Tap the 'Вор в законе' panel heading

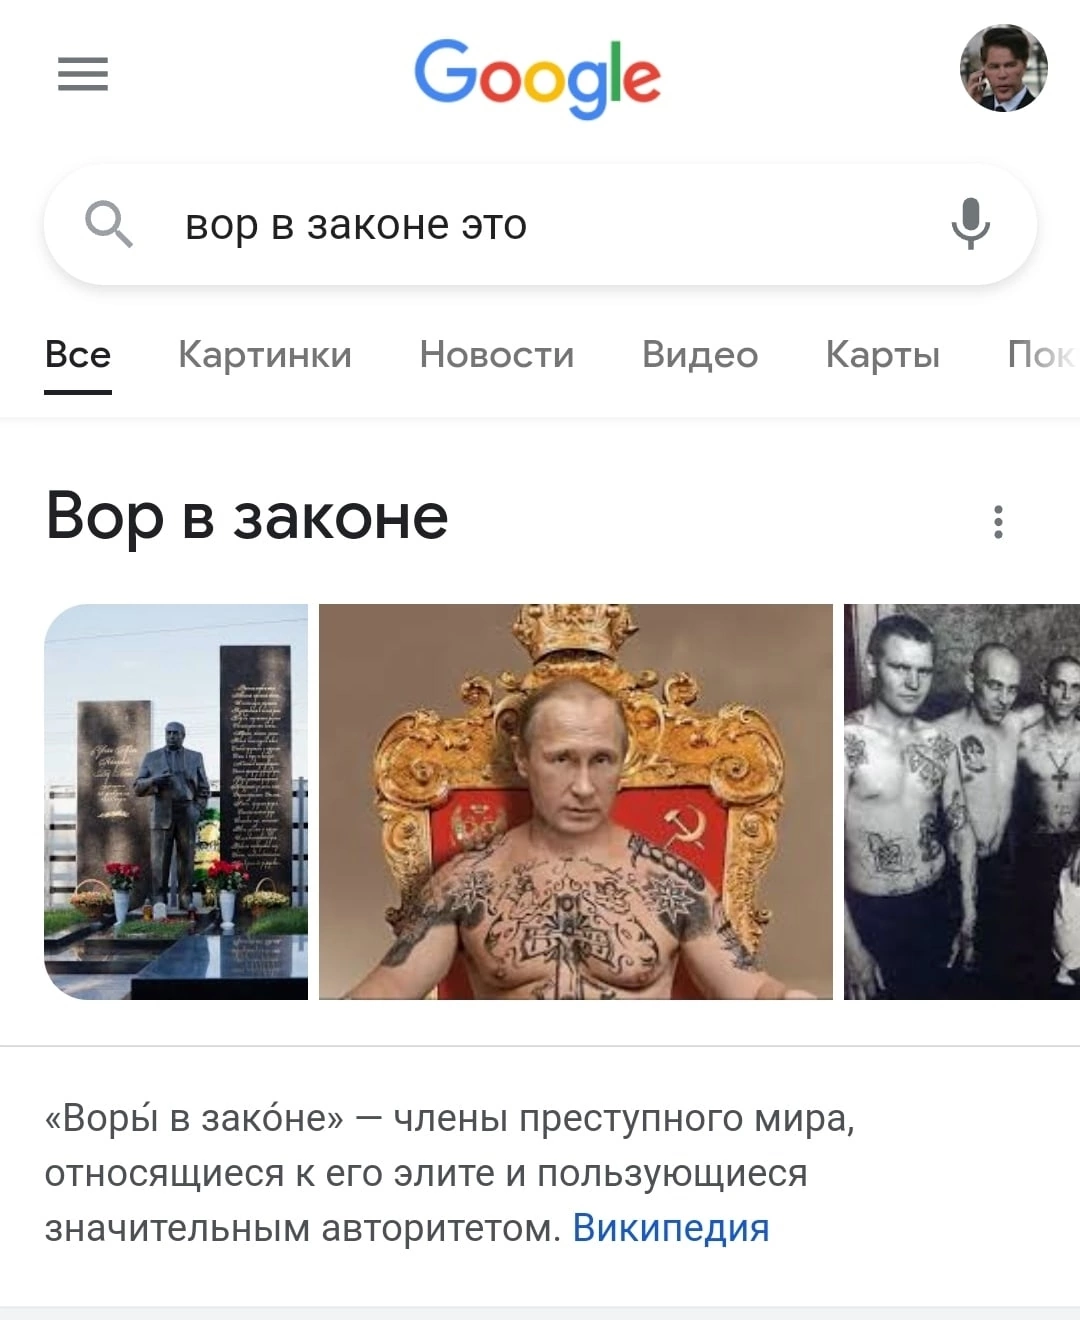(247, 517)
